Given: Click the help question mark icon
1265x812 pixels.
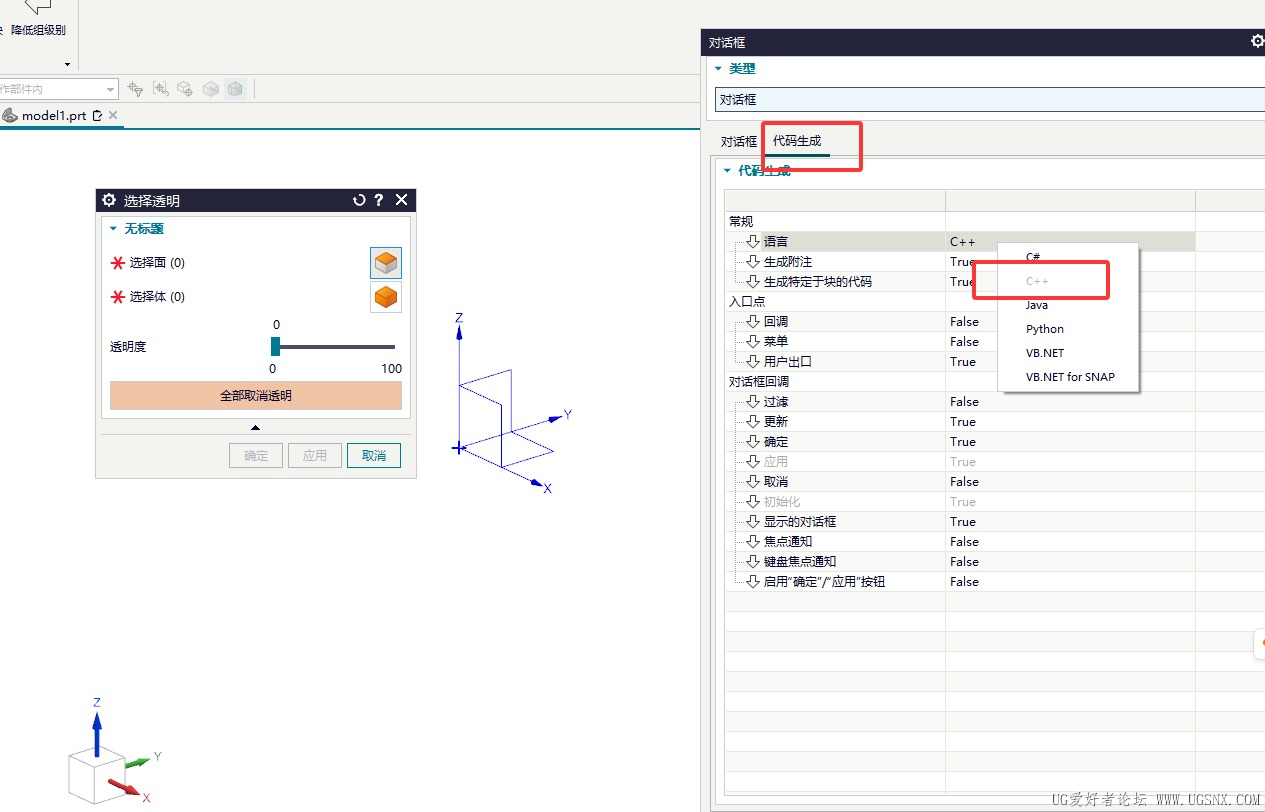Looking at the screenshot, I should click(379, 200).
